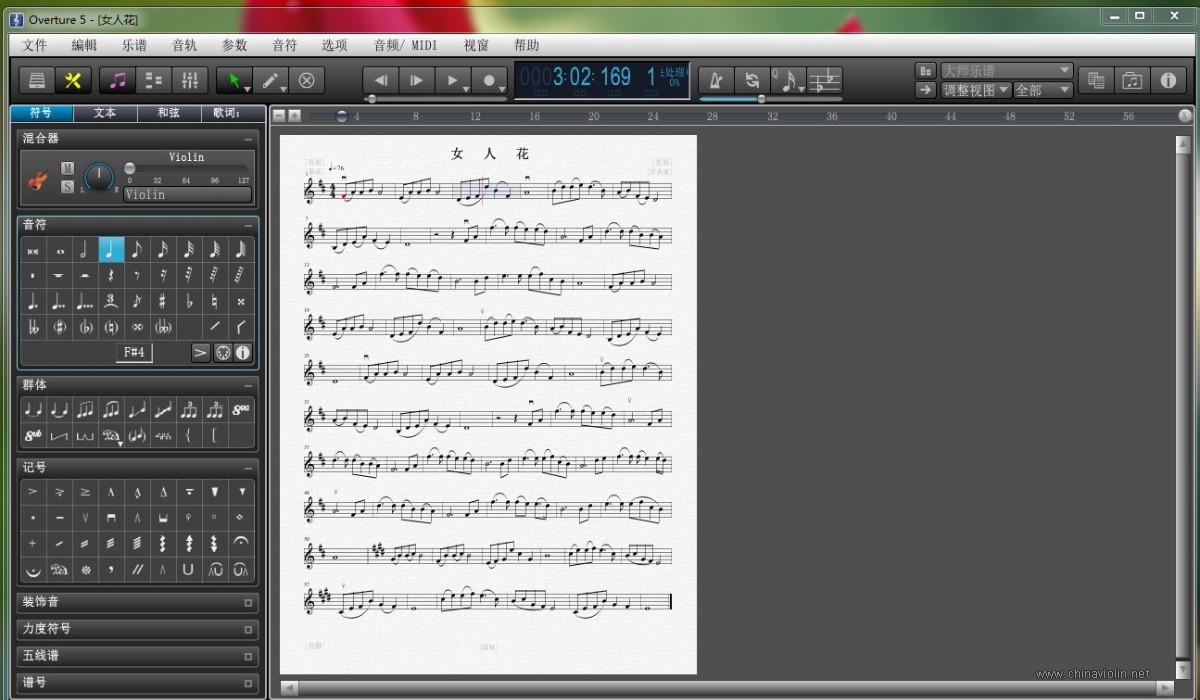Switch to the 文本 tab

pyautogui.click(x=105, y=113)
